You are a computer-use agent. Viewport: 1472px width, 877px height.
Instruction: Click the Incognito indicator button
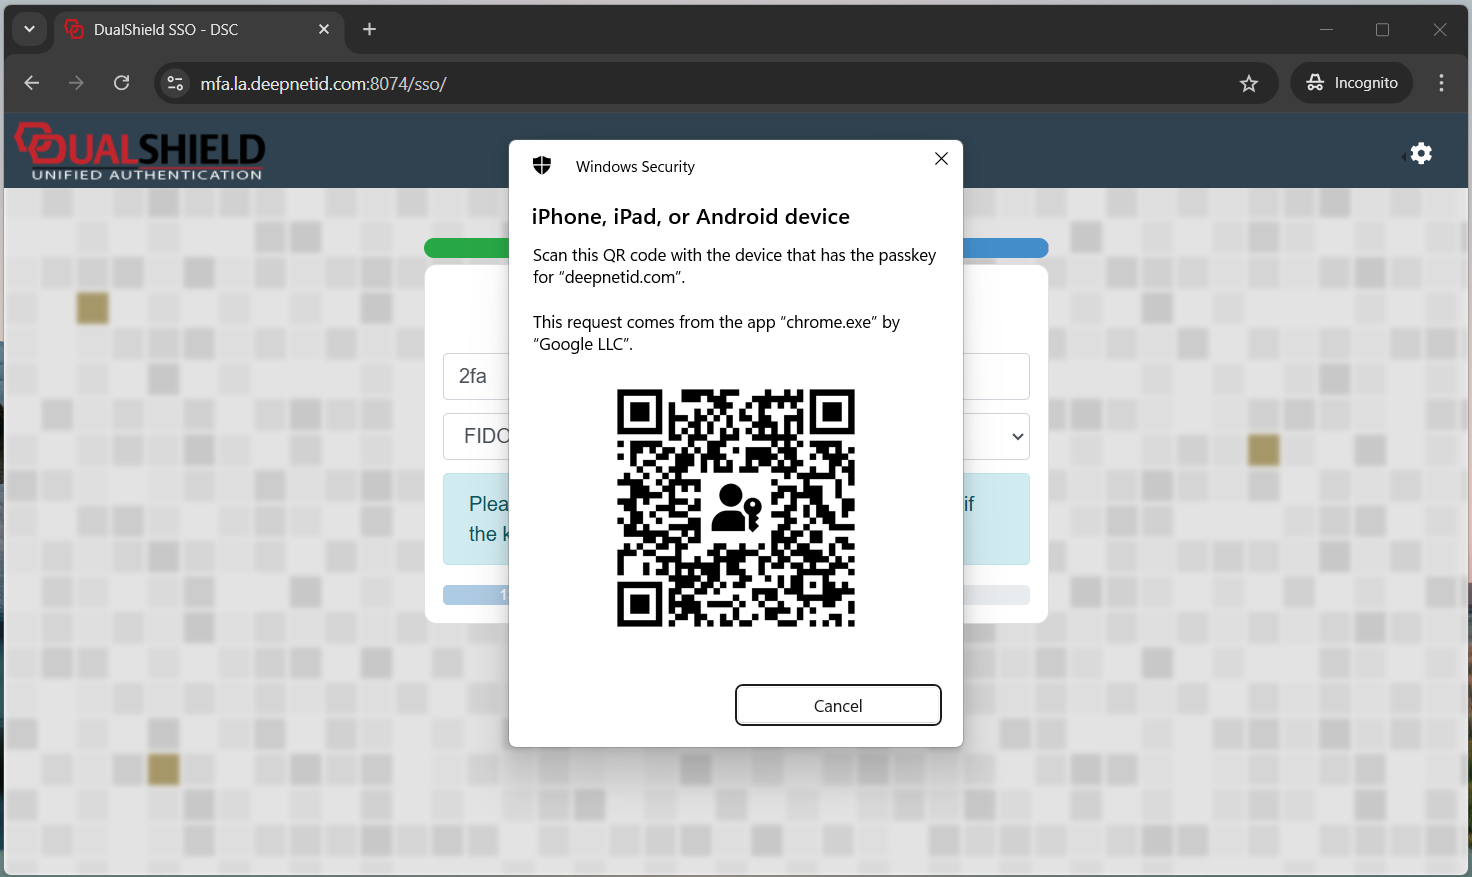pyautogui.click(x=1352, y=83)
